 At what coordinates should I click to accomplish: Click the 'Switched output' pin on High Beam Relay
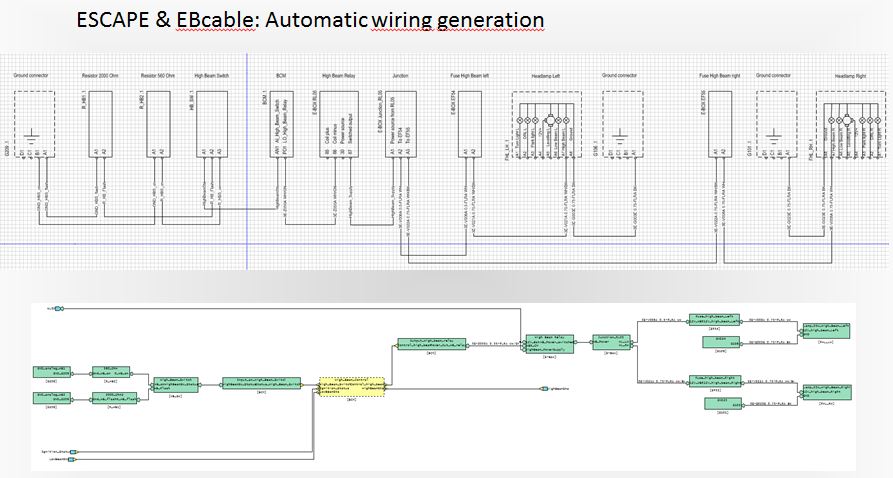[x=350, y=139]
